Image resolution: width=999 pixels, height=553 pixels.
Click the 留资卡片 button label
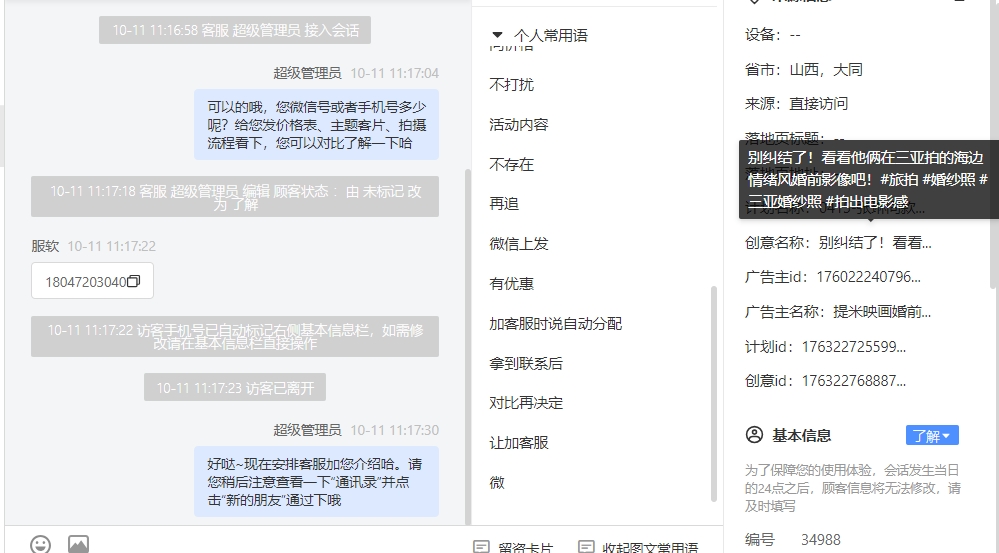526,547
